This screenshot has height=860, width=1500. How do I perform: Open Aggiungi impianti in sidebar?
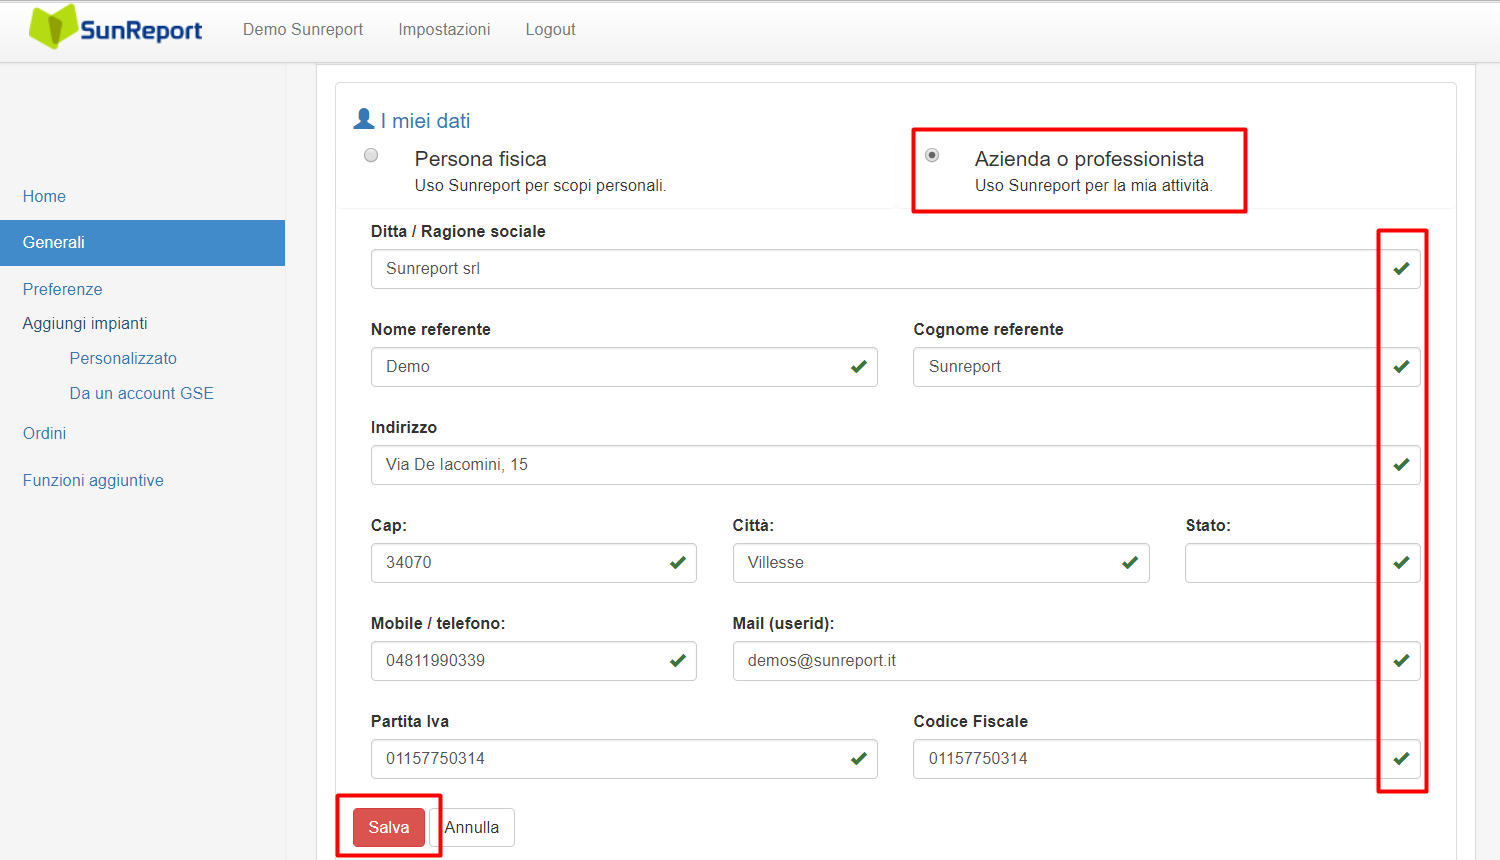click(85, 323)
